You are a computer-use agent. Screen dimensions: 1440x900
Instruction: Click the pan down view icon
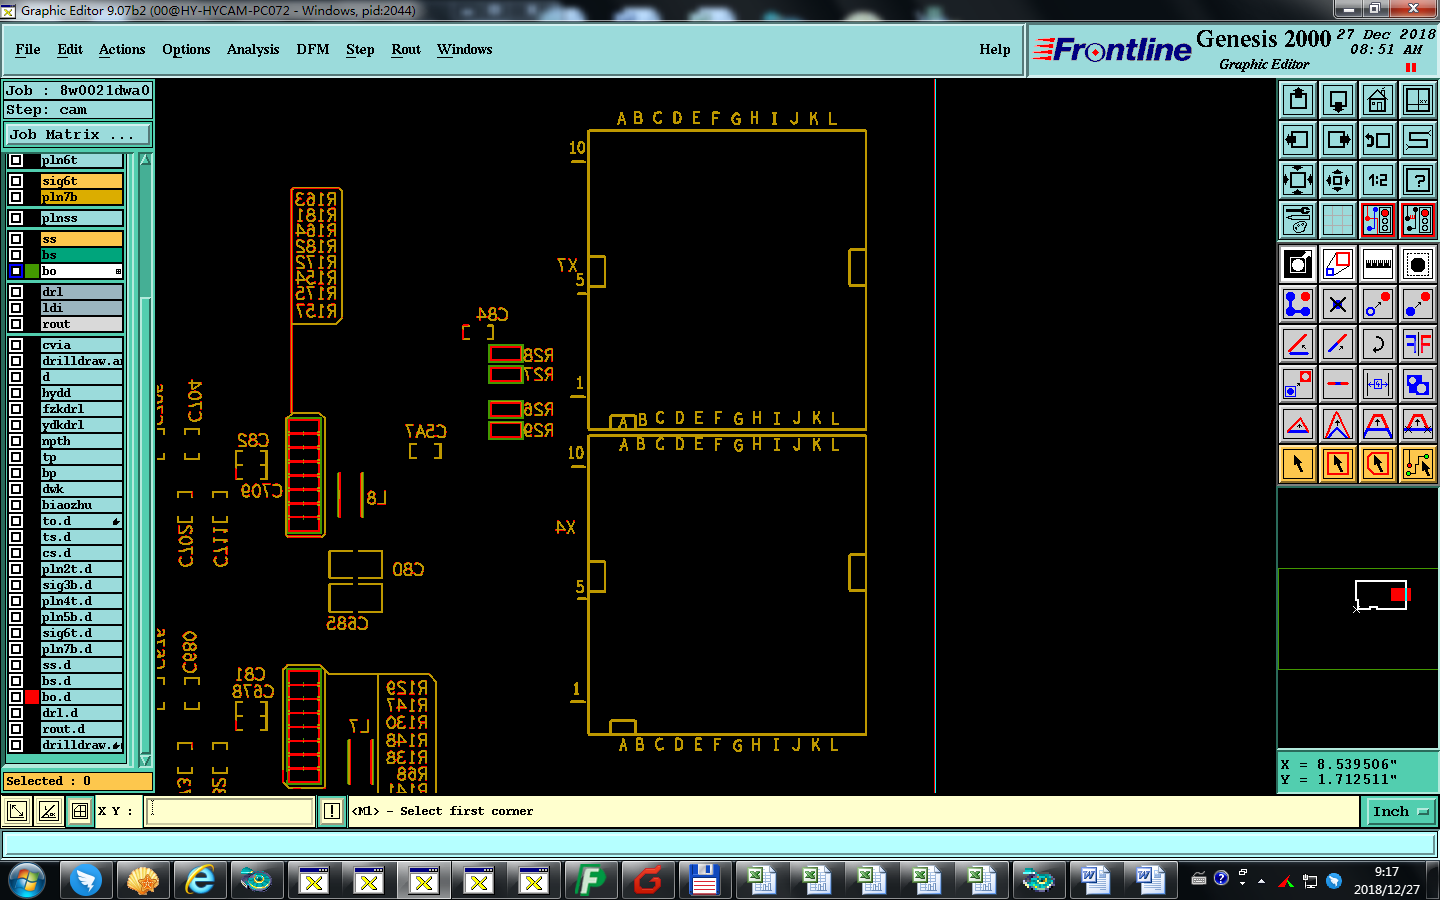pos(1338,100)
